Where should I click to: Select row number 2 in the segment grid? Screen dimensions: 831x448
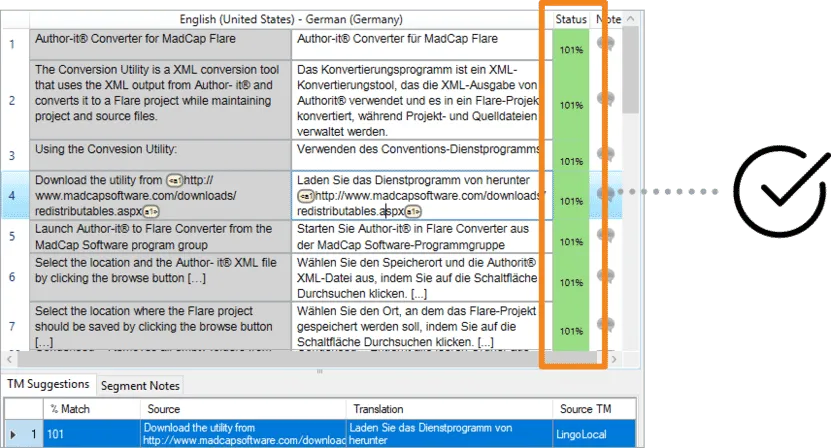(x=12, y=100)
